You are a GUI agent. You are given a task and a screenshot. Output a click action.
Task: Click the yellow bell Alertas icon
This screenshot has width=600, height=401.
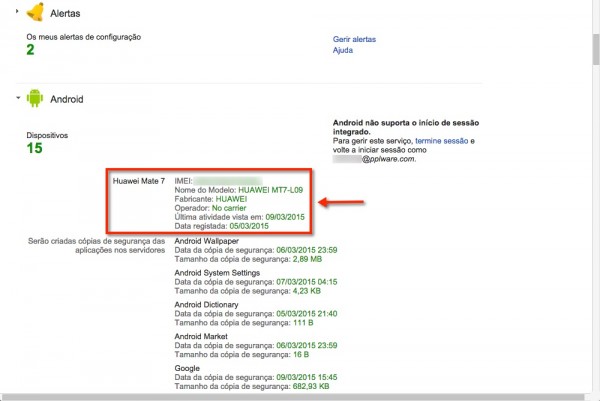[x=35, y=11]
